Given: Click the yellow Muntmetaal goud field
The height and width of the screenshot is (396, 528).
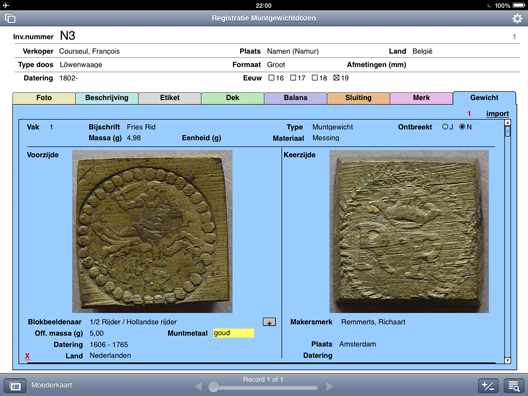Looking at the screenshot, I should pyautogui.click(x=233, y=333).
